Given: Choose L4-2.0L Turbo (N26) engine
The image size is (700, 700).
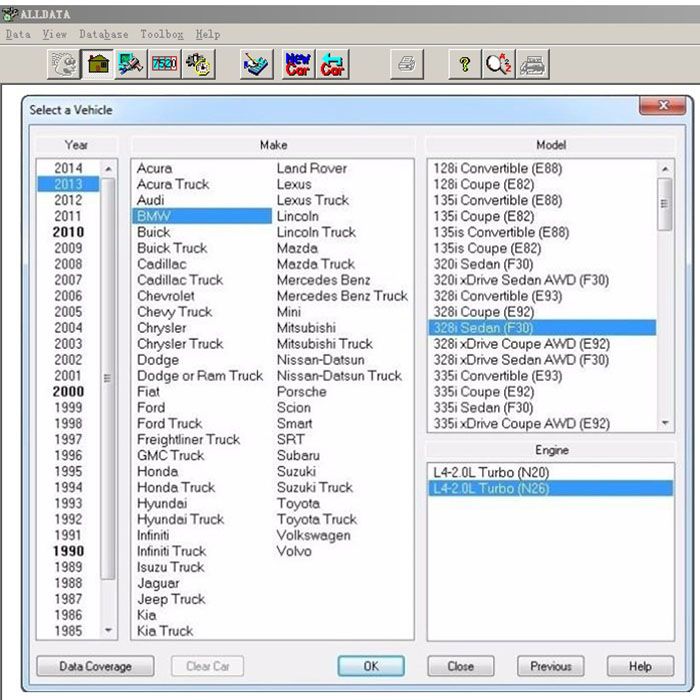Looking at the screenshot, I should tap(550, 488).
